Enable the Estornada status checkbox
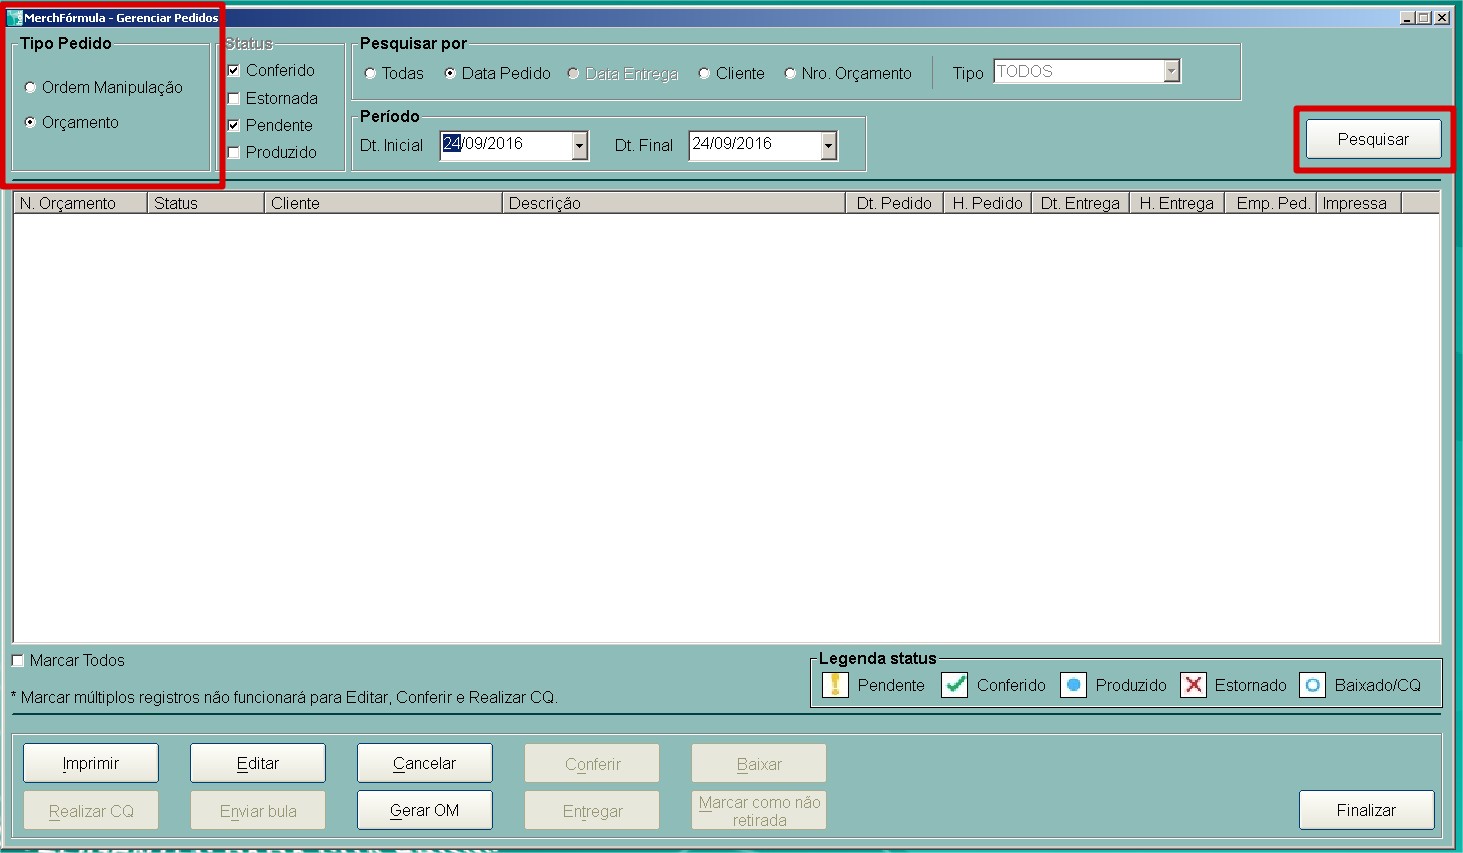Image resolution: width=1463 pixels, height=853 pixels. [x=234, y=99]
